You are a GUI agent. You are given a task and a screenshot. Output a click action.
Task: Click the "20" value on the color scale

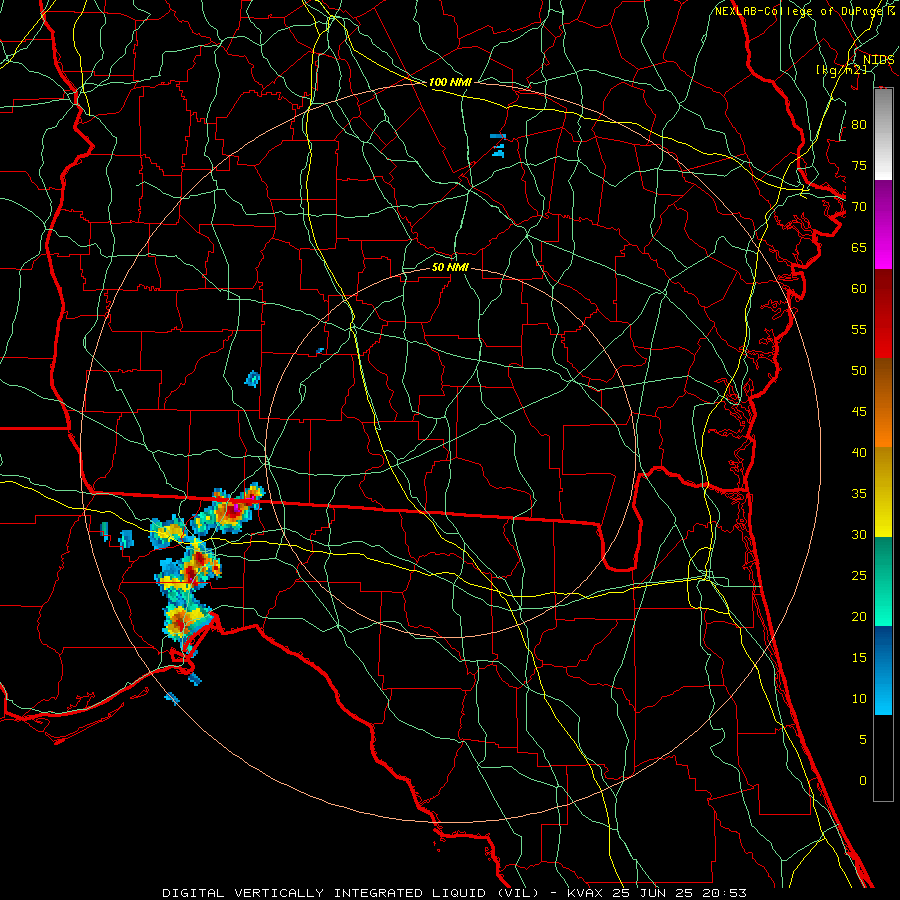click(x=859, y=616)
